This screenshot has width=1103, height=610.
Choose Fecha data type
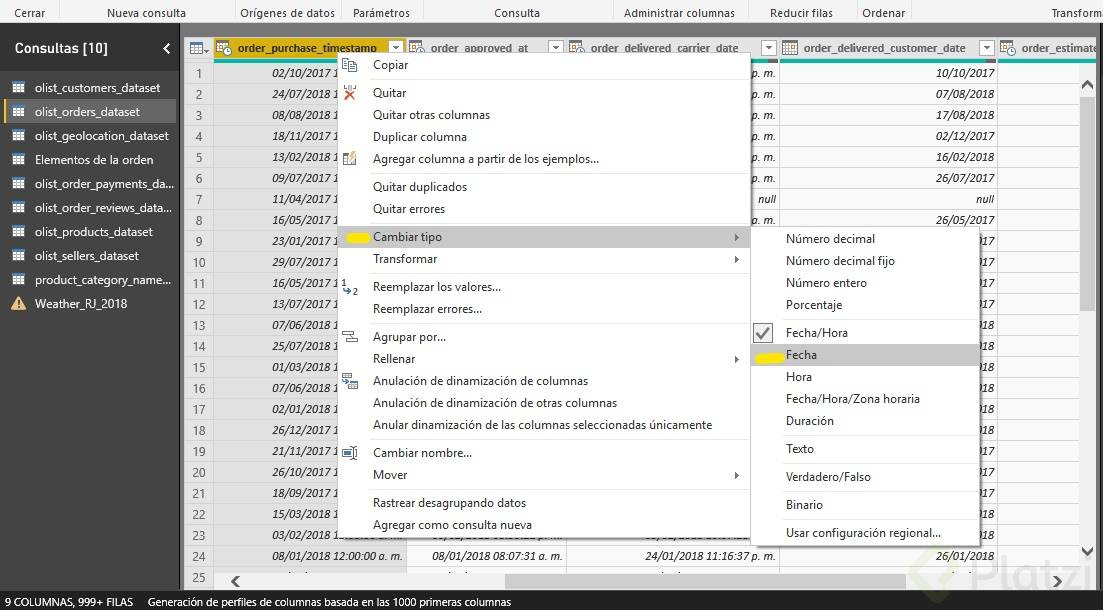(x=865, y=355)
